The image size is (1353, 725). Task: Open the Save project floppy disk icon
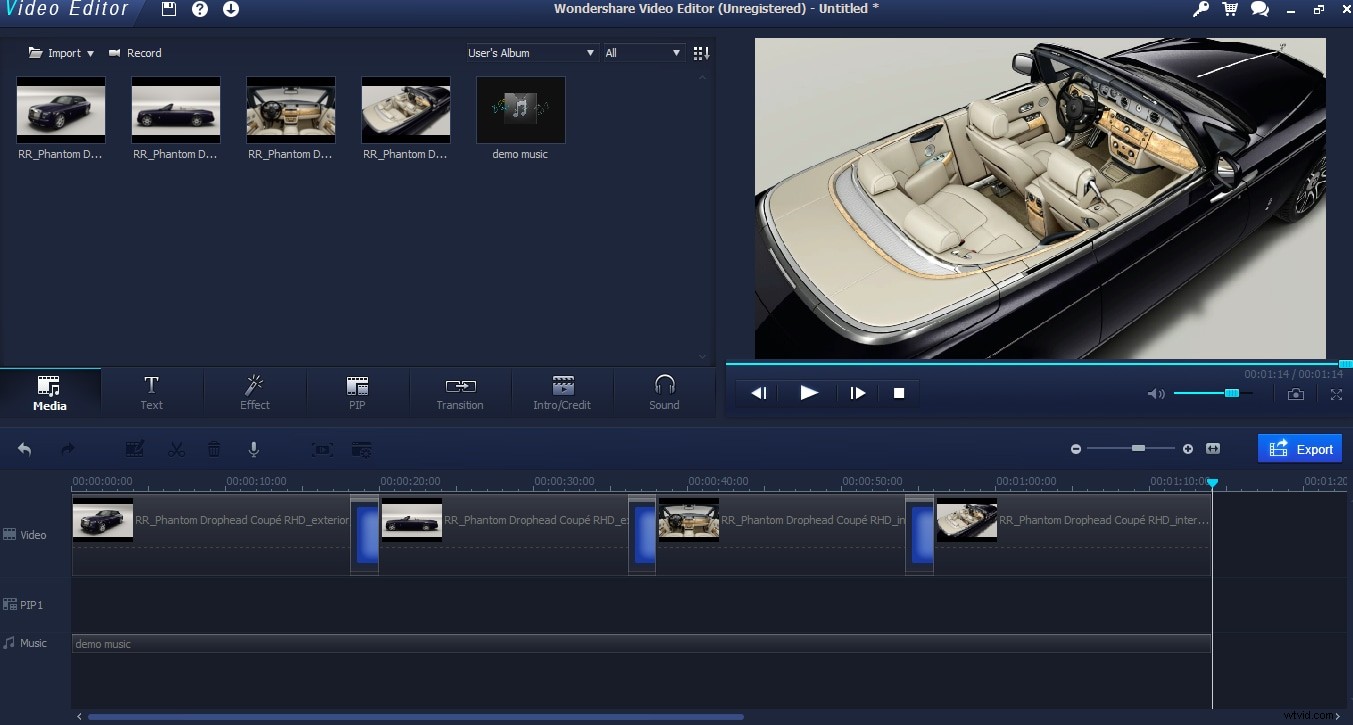167,10
